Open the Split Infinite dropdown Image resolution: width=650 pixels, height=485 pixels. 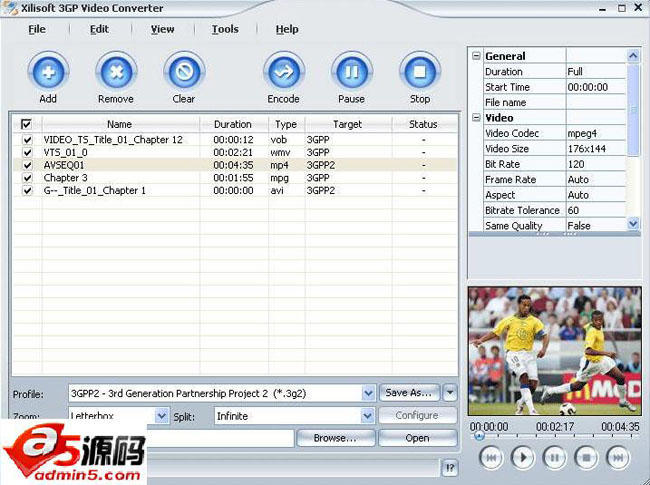coord(367,416)
